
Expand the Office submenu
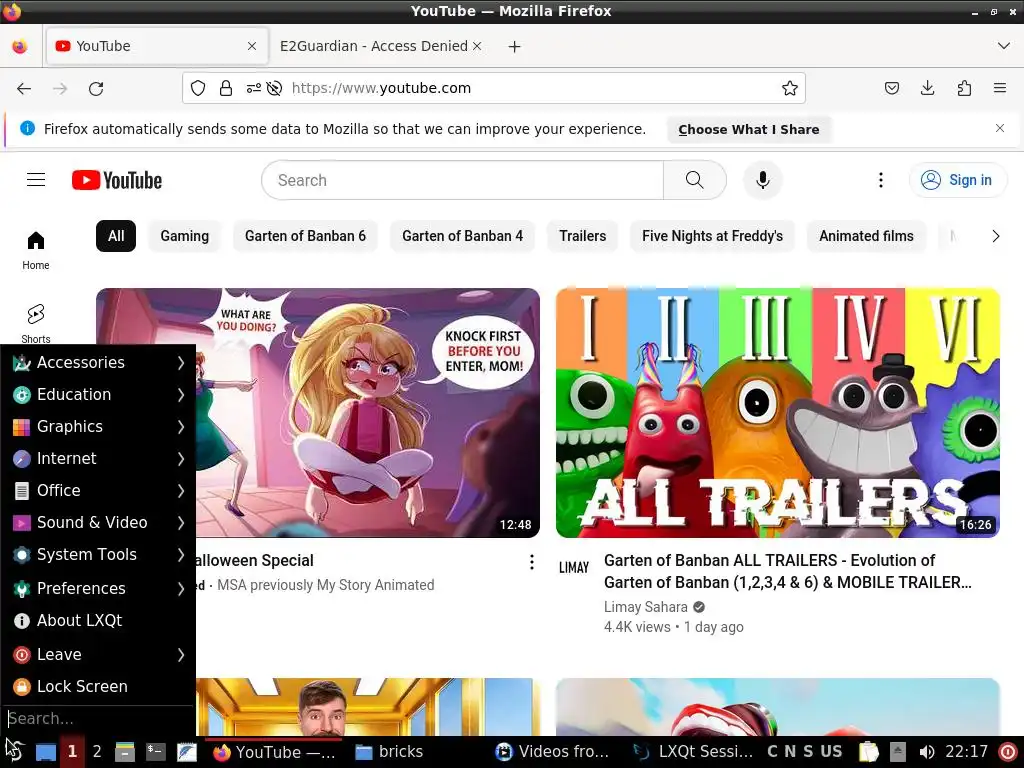click(x=98, y=490)
